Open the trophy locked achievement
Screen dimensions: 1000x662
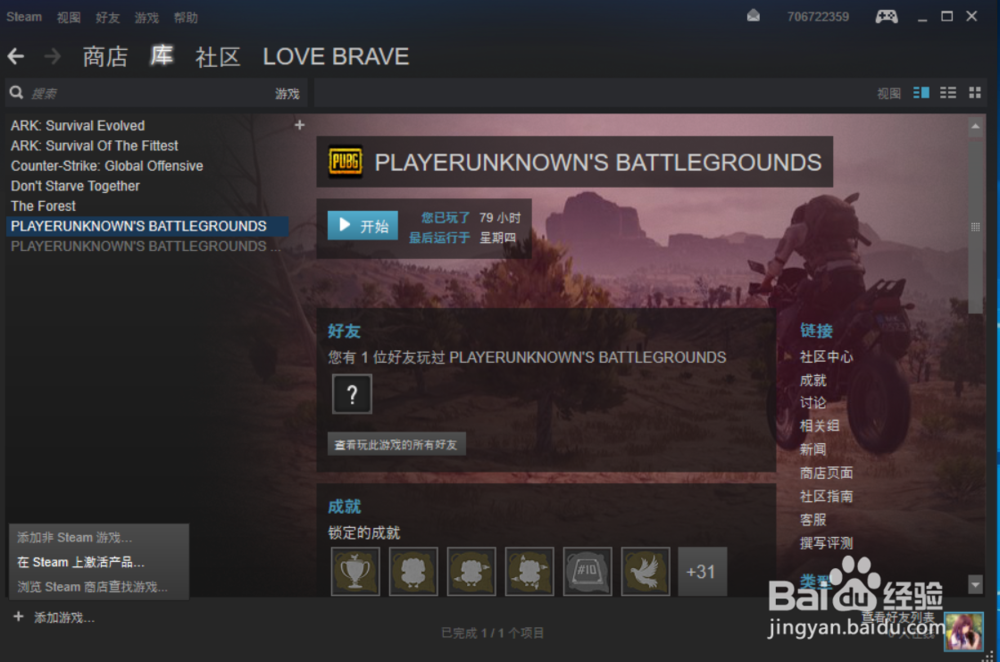point(355,571)
